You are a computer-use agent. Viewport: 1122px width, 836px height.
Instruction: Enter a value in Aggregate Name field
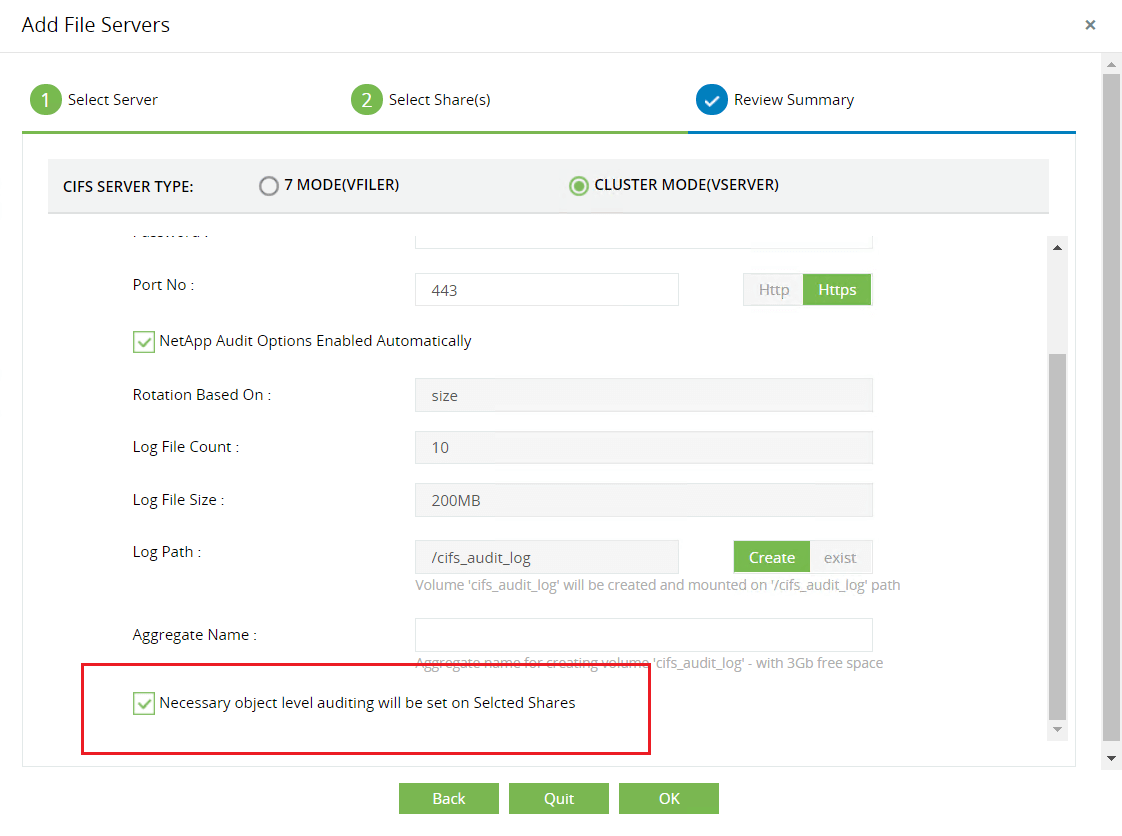click(643, 634)
